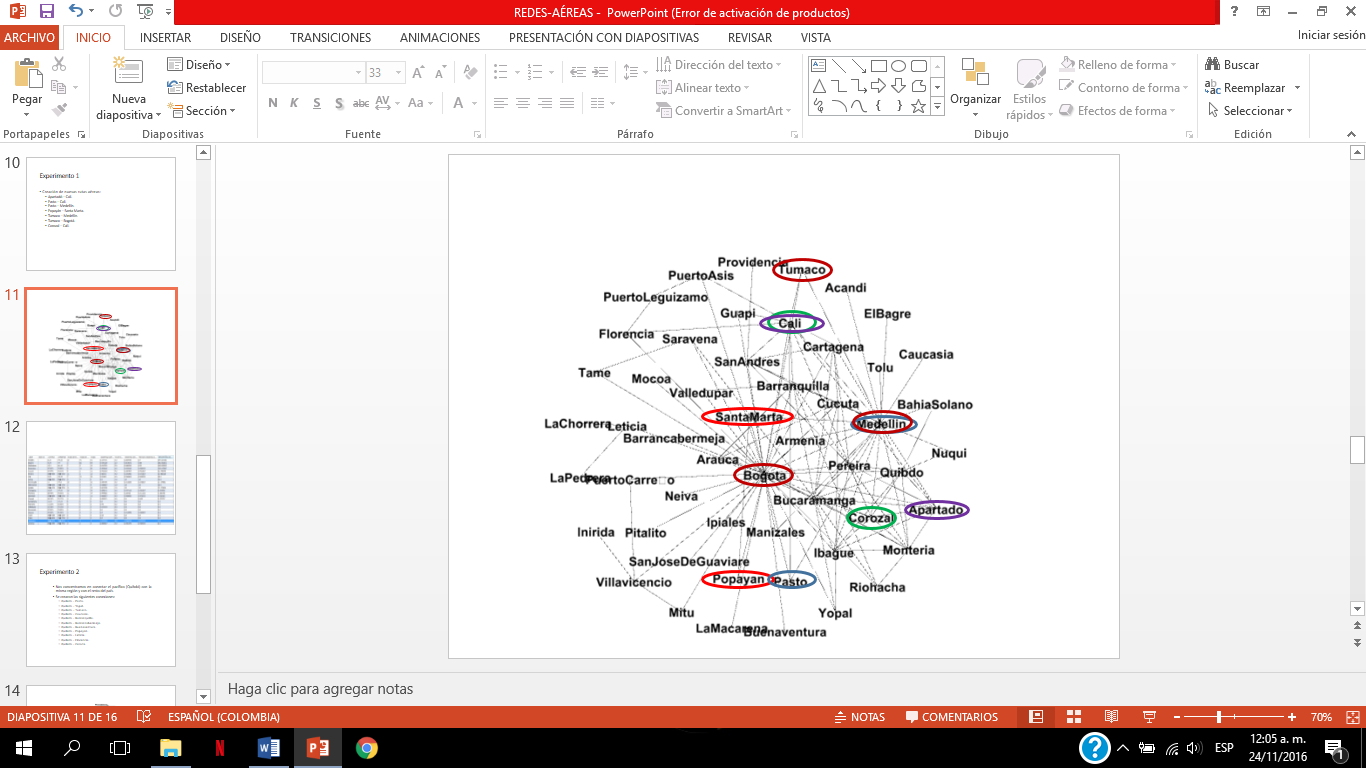Open Dirección del texto dropdown

click(720, 65)
